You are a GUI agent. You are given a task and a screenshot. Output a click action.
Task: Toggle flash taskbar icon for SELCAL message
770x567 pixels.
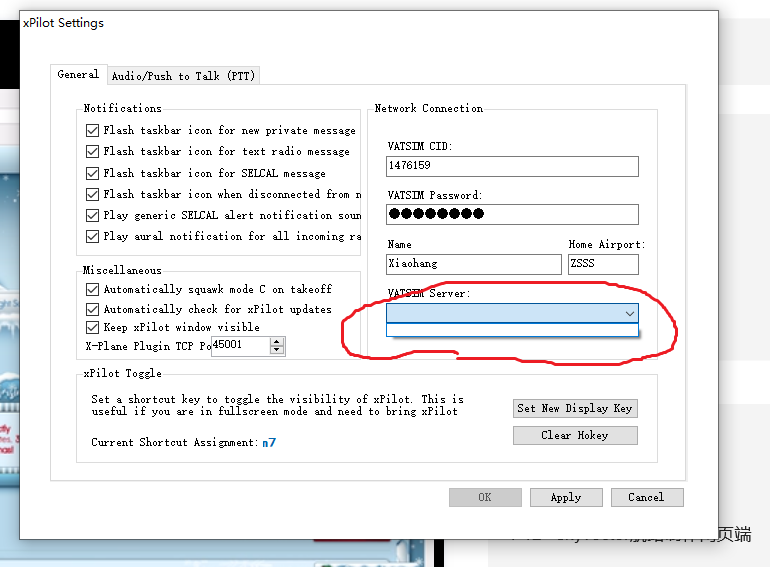coord(92,173)
